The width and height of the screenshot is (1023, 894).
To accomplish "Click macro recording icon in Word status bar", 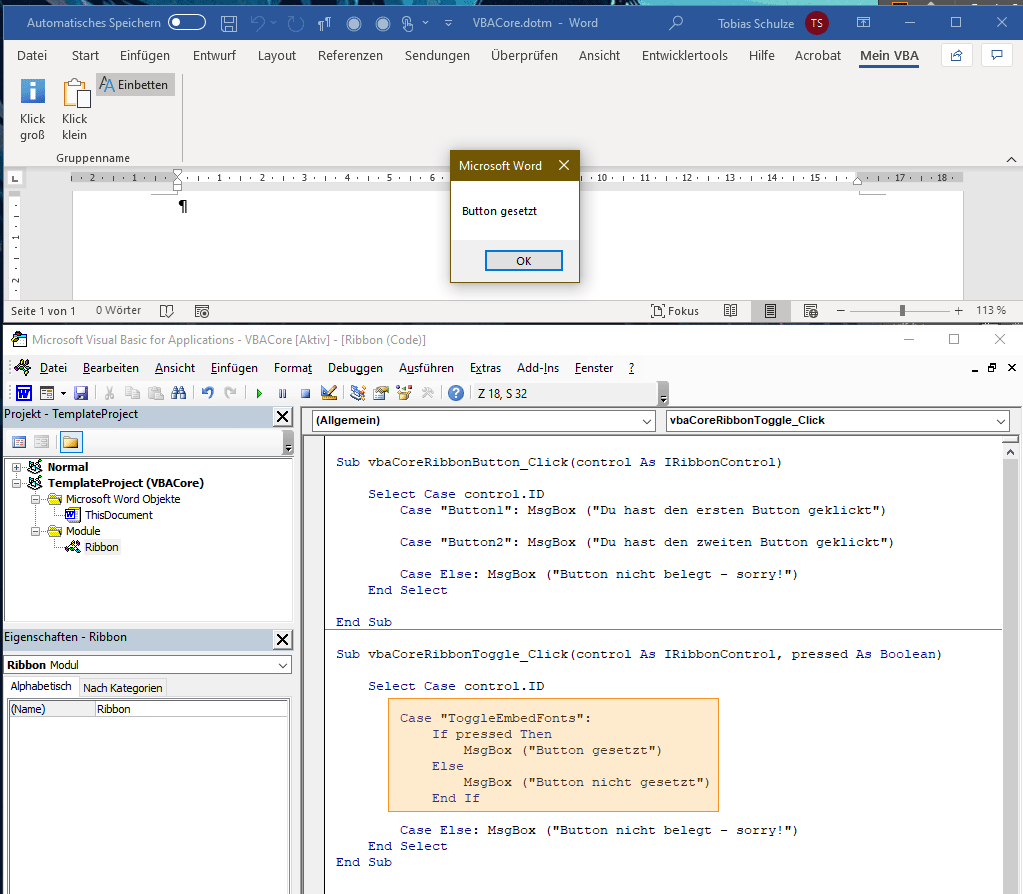I will coord(202,311).
